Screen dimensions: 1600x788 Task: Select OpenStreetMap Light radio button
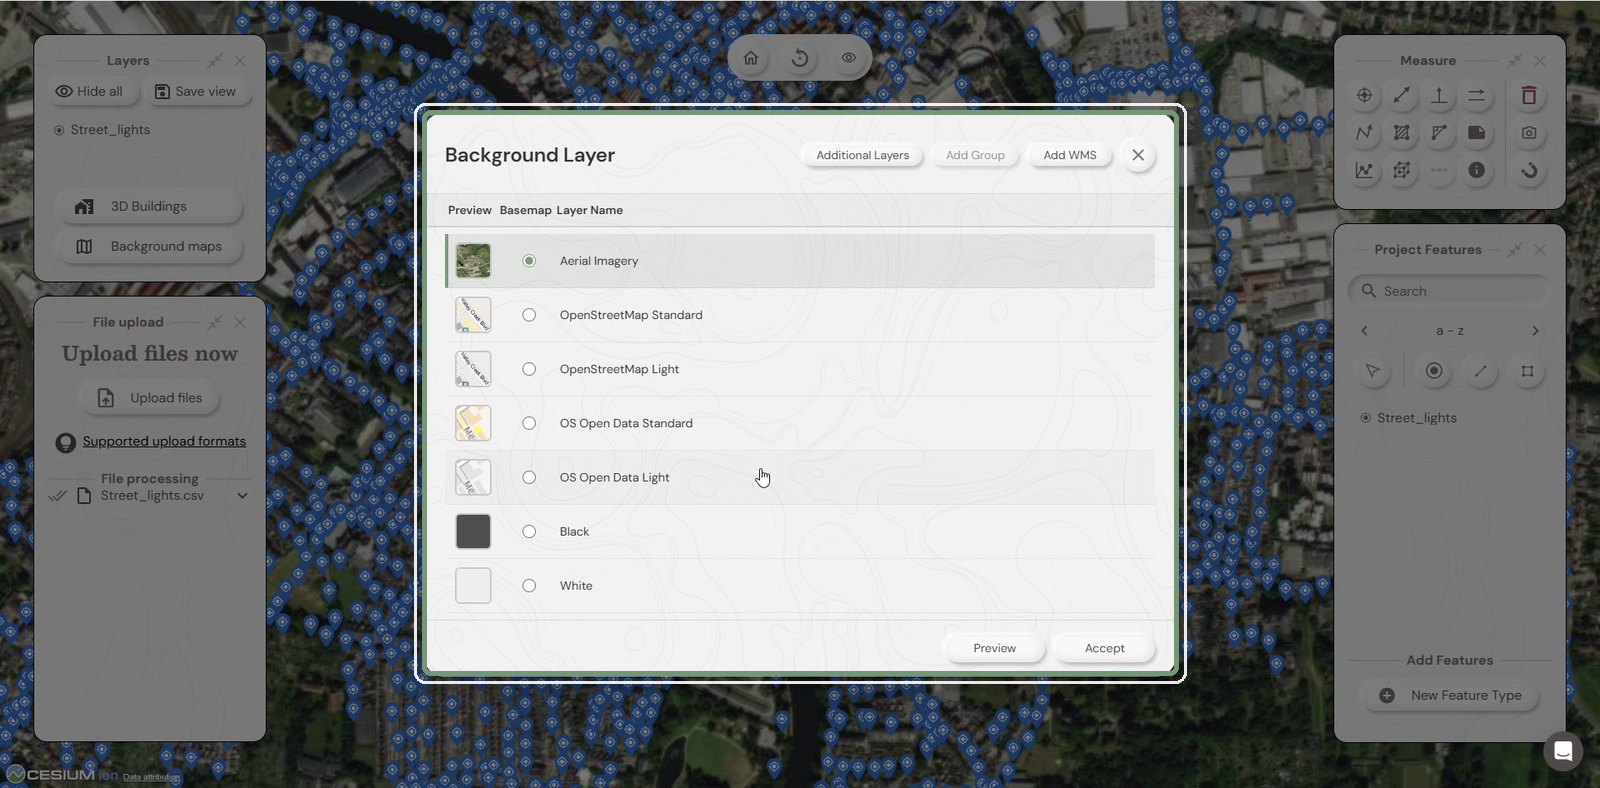coord(529,369)
